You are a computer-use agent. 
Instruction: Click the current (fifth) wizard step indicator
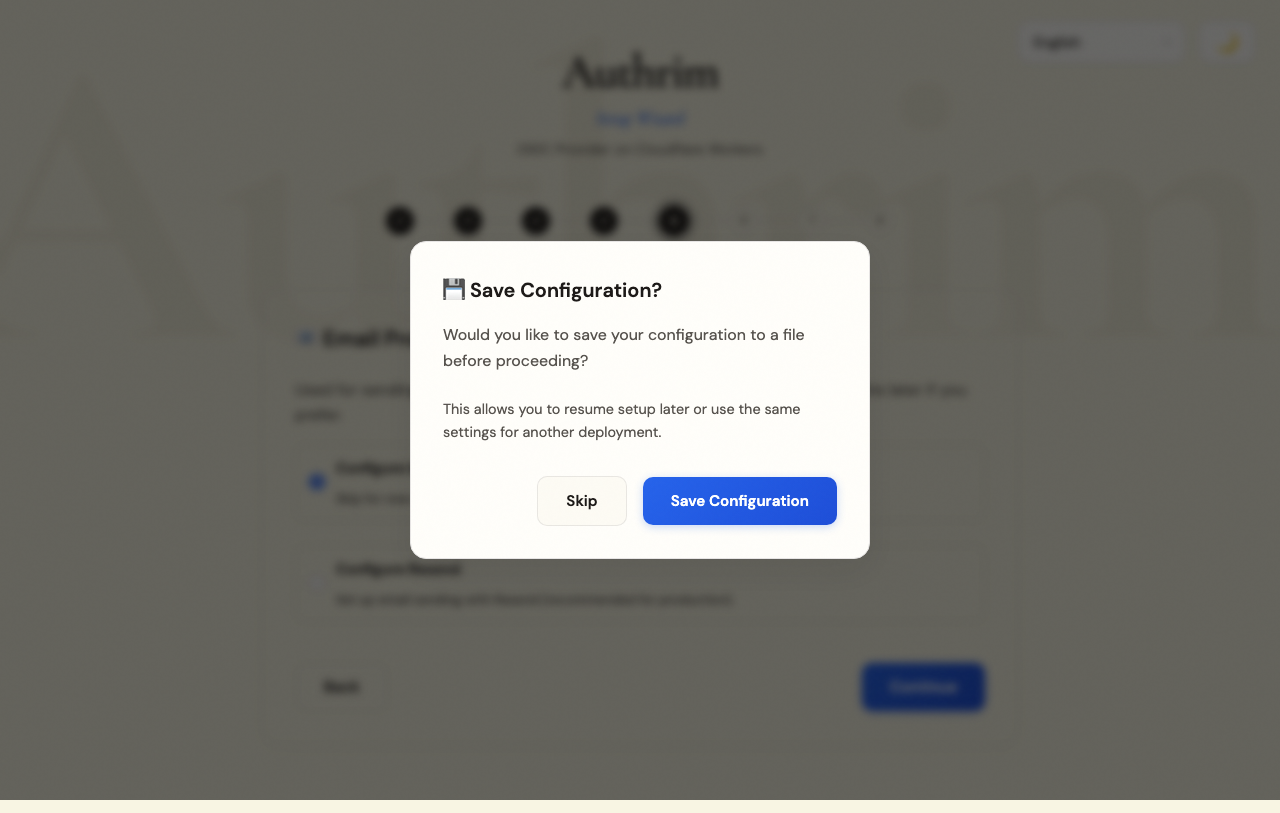[673, 220]
